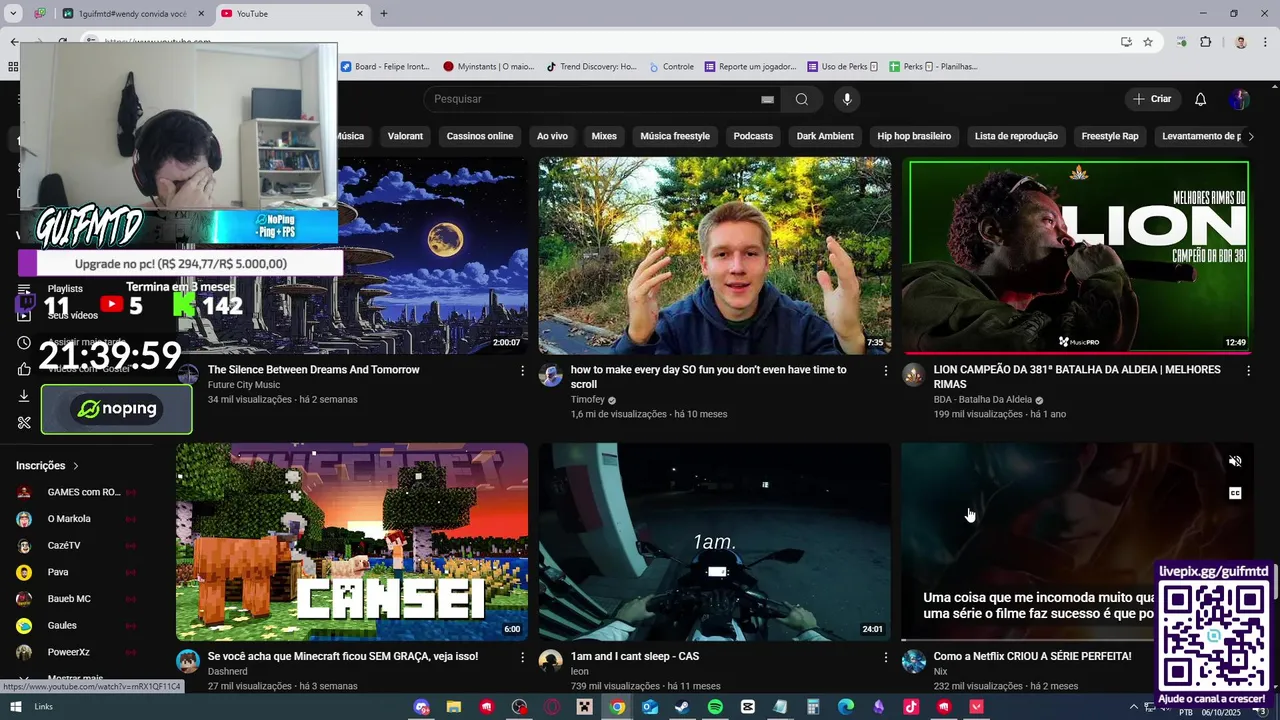Open Myinstants bookmark
This screenshot has height=720, width=1280.
click(489, 67)
